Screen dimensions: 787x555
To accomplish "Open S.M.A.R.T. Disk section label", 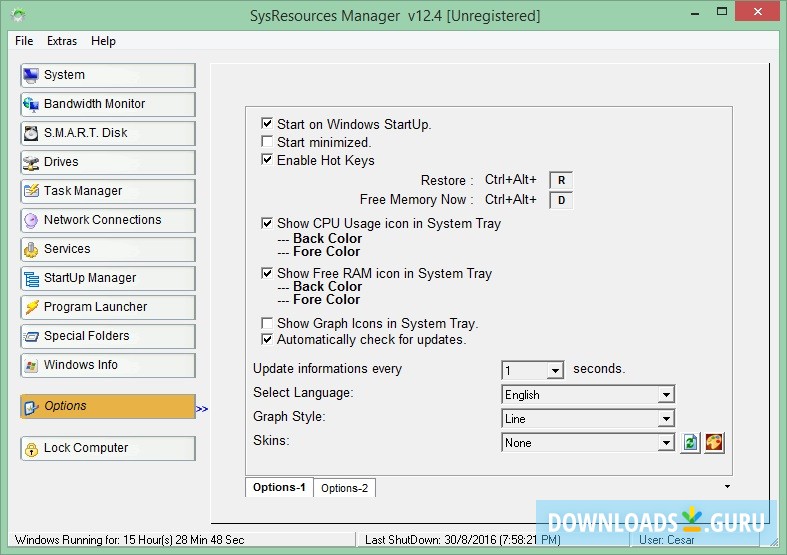I will click(x=85, y=133).
